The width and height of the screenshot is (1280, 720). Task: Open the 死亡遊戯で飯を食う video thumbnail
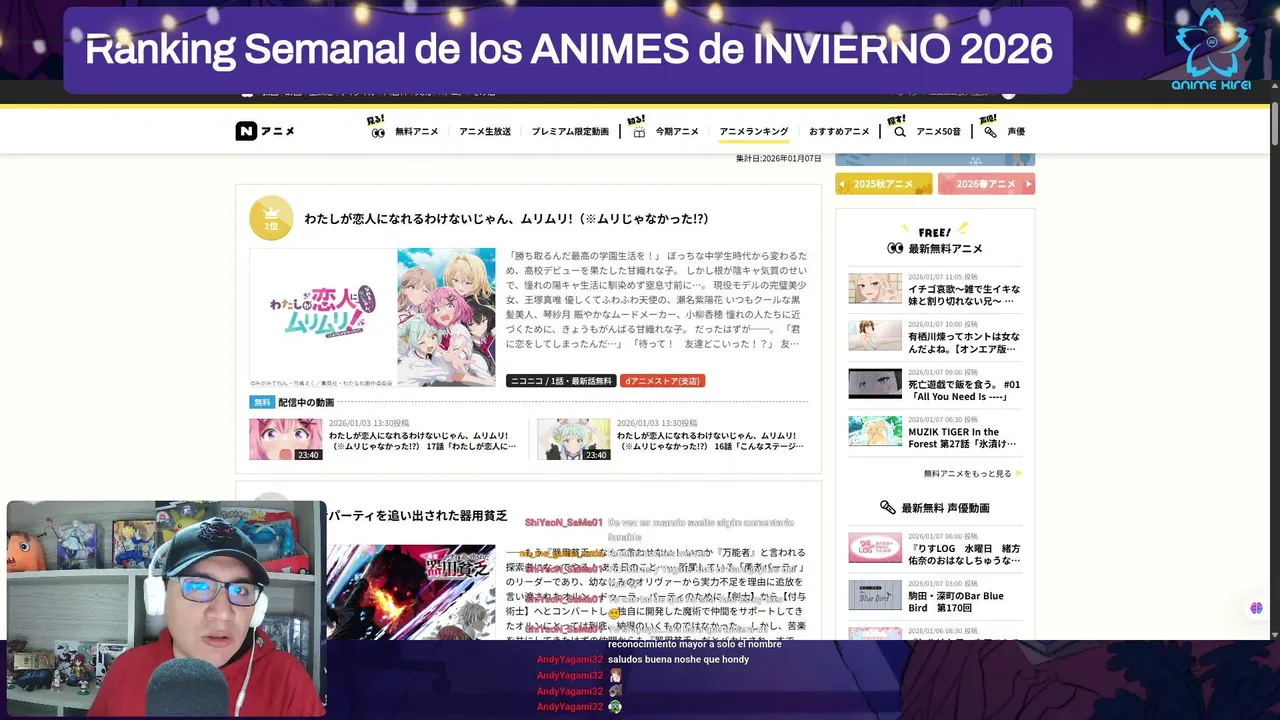875,384
